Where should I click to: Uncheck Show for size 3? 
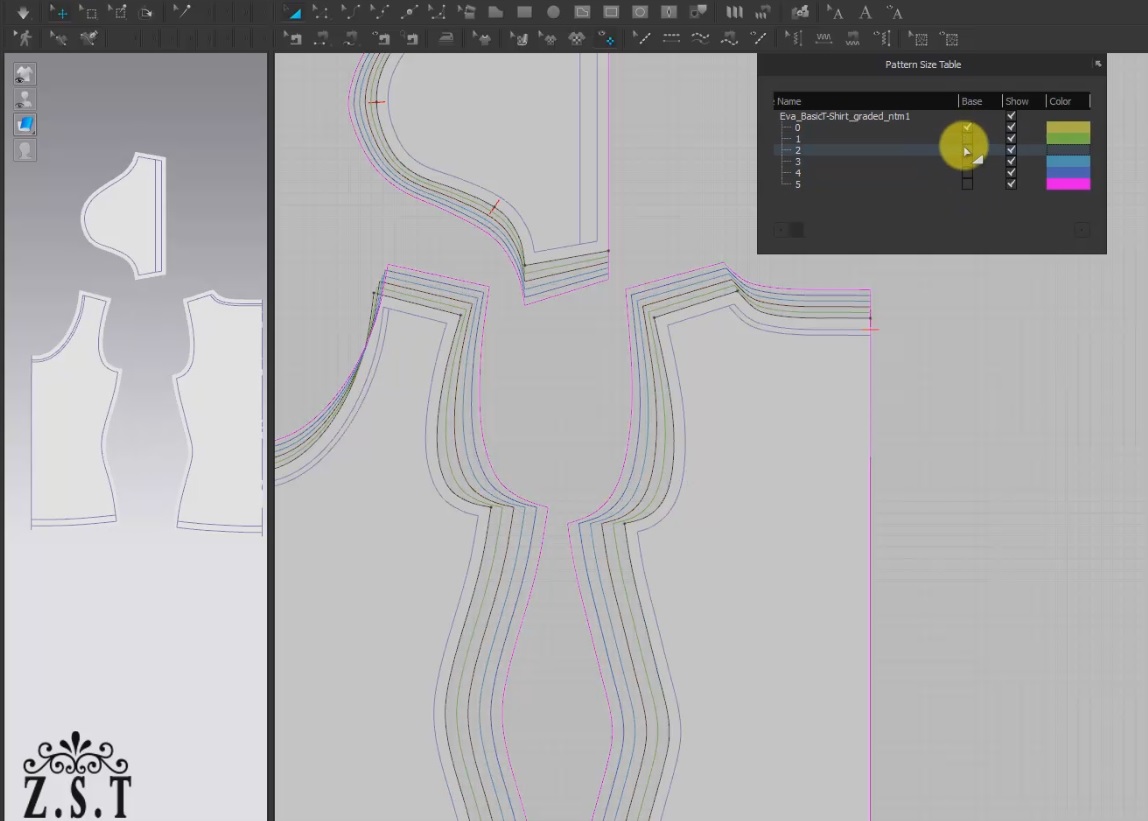pos(1011,161)
